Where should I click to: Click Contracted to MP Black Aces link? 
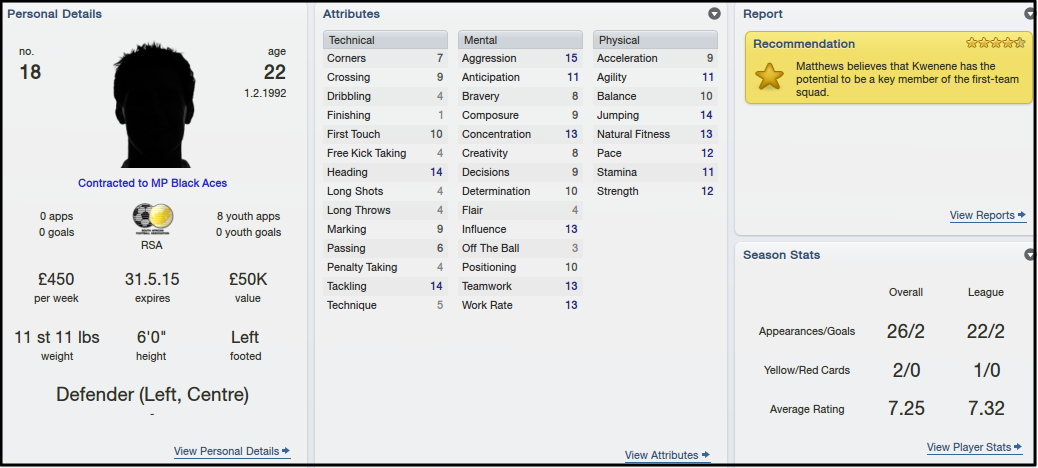point(152,183)
